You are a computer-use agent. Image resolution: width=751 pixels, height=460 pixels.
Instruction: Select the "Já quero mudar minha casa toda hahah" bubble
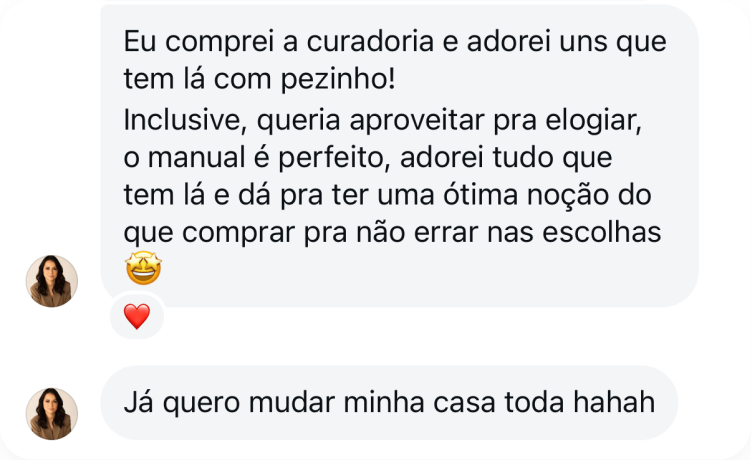click(389, 402)
